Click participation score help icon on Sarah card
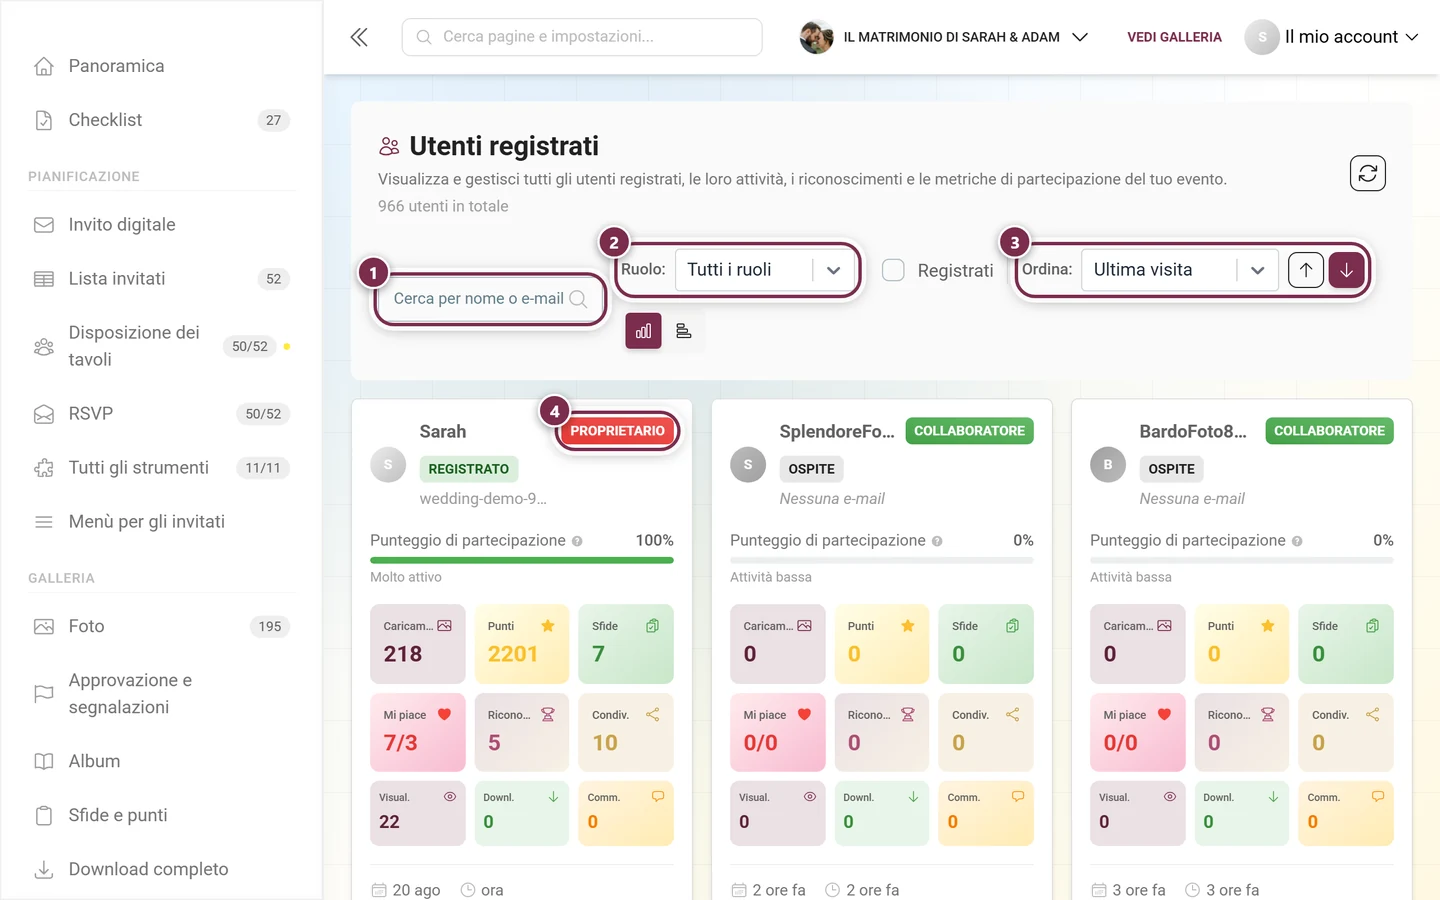Image resolution: width=1440 pixels, height=900 pixels. tap(577, 541)
